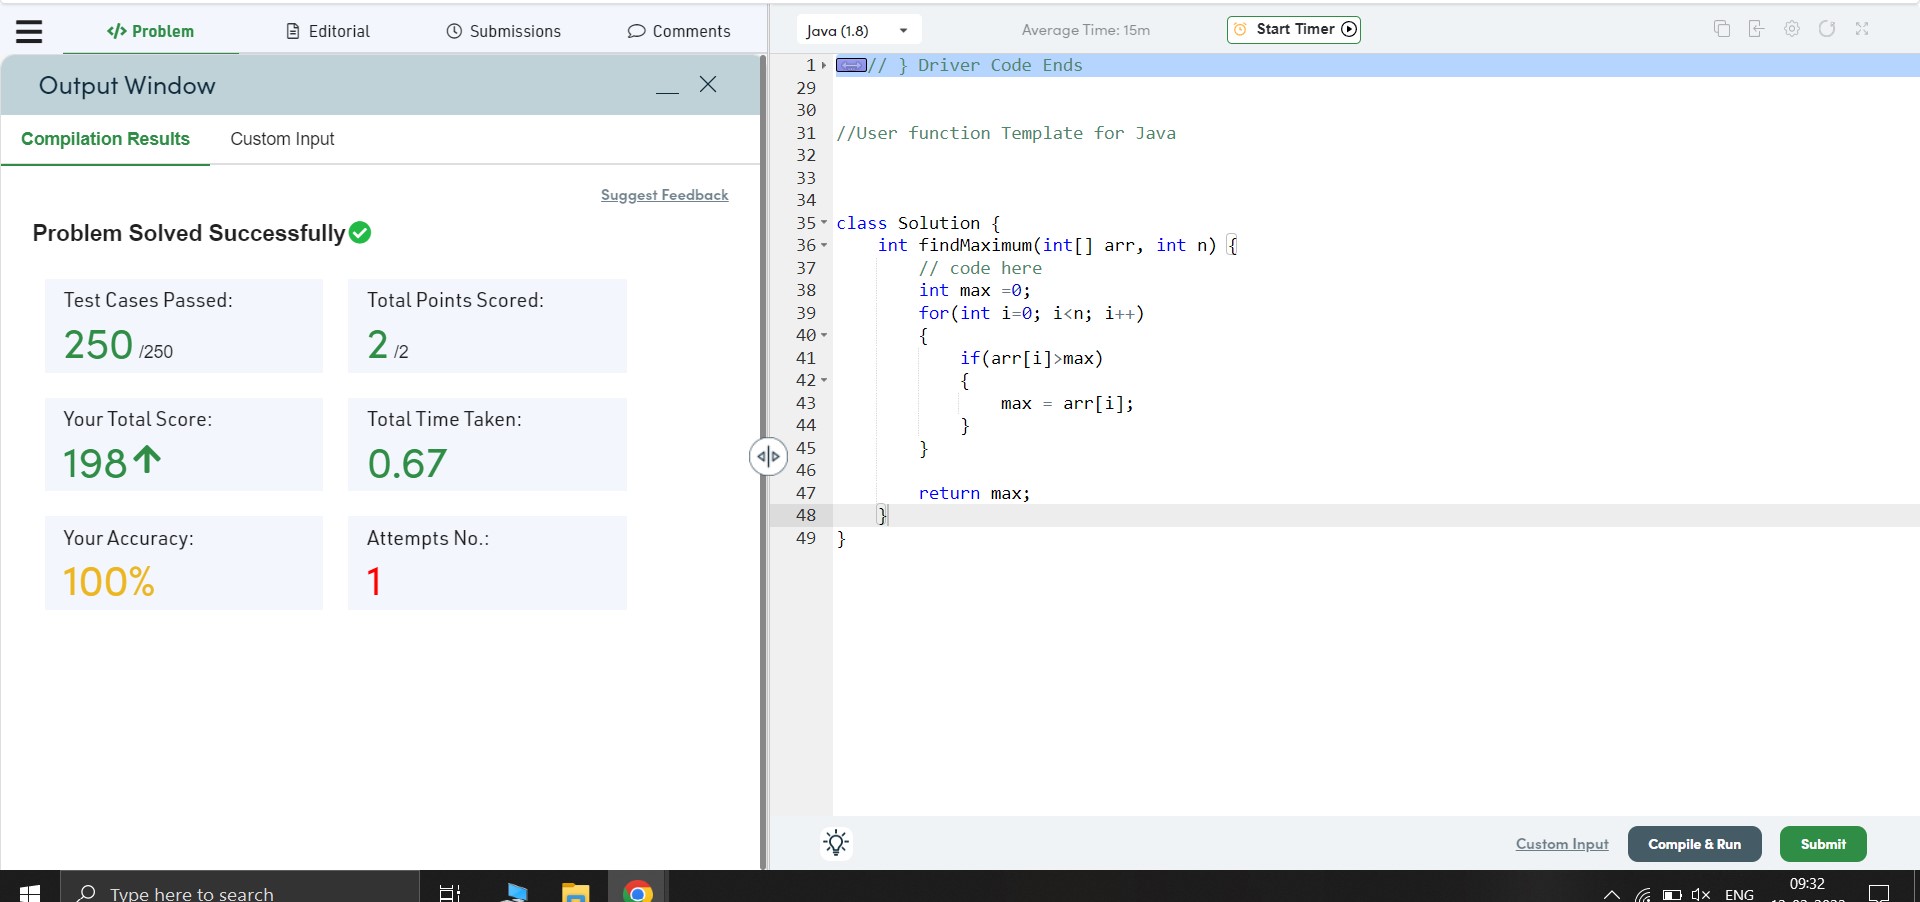1920x902 pixels.
Task: Open the hamburger navigation menu
Action: (29, 32)
